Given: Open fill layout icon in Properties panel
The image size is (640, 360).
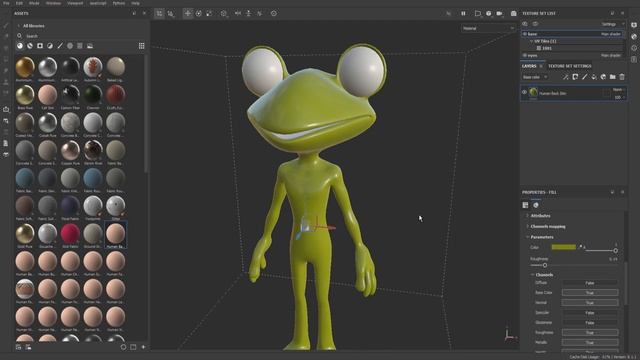Looking at the screenshot, I should (x=525, y=205).
